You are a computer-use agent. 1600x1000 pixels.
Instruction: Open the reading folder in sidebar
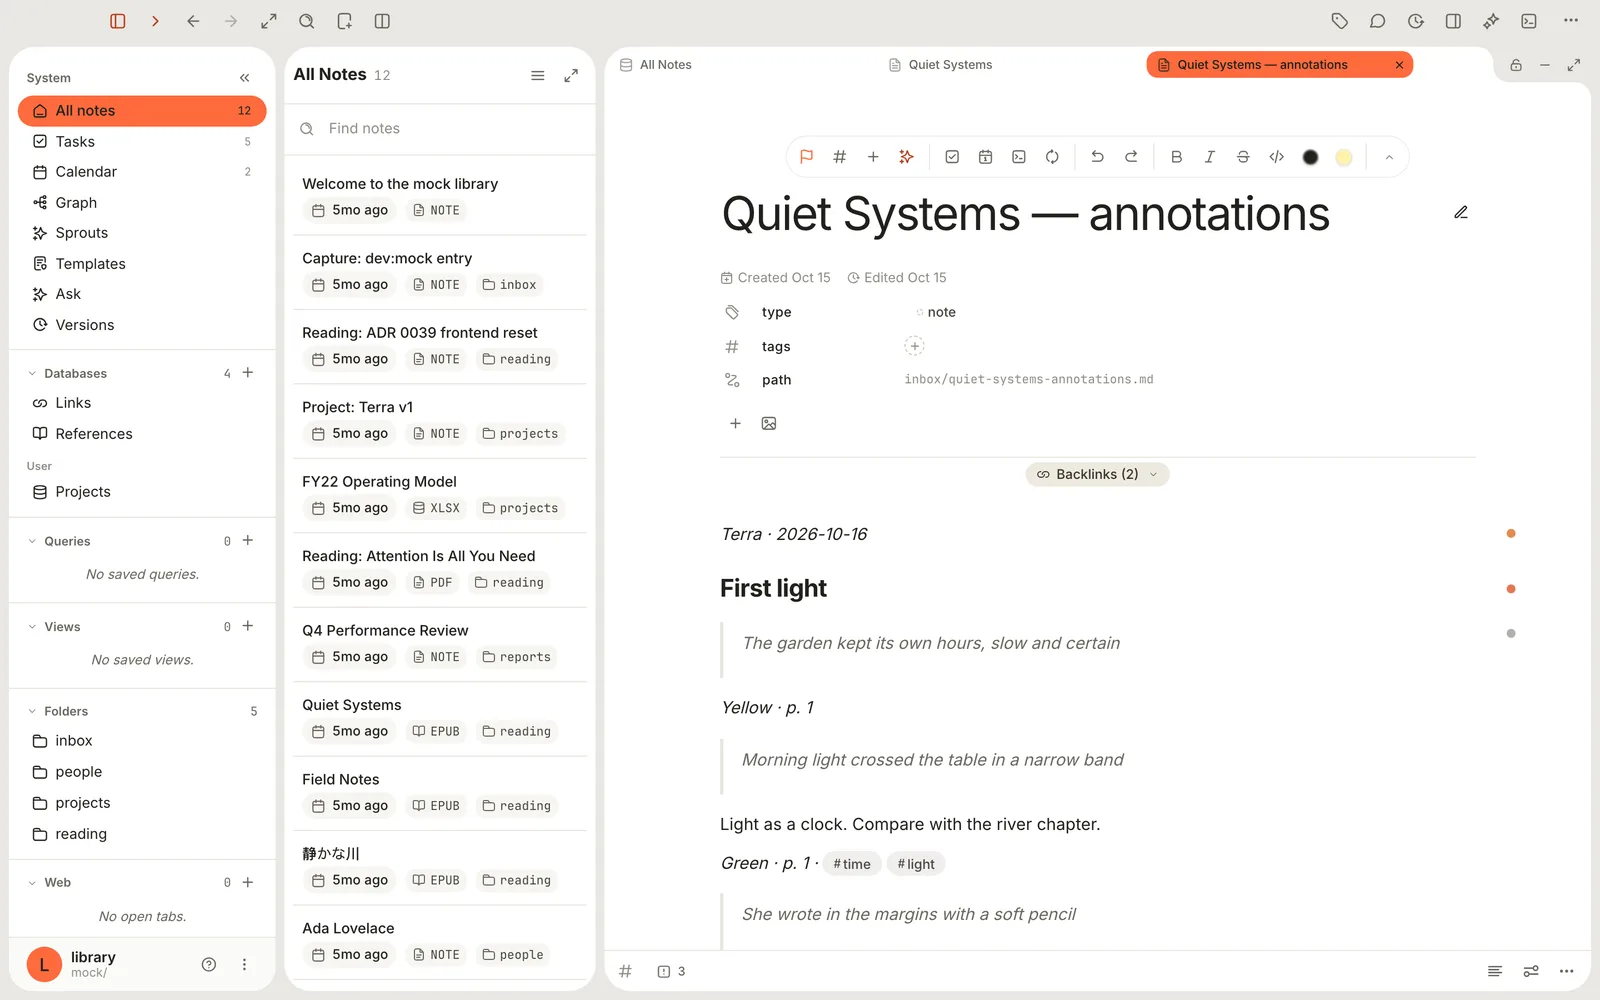coord(142,834)
